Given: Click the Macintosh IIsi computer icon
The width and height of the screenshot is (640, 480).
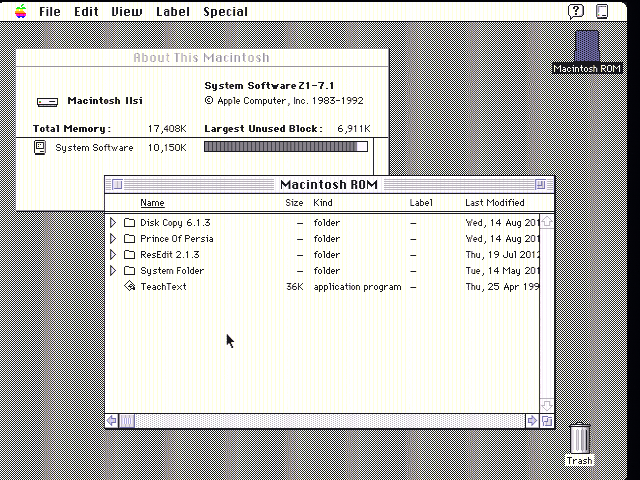Looking at the screenshot, I should [x=47, y=102].
